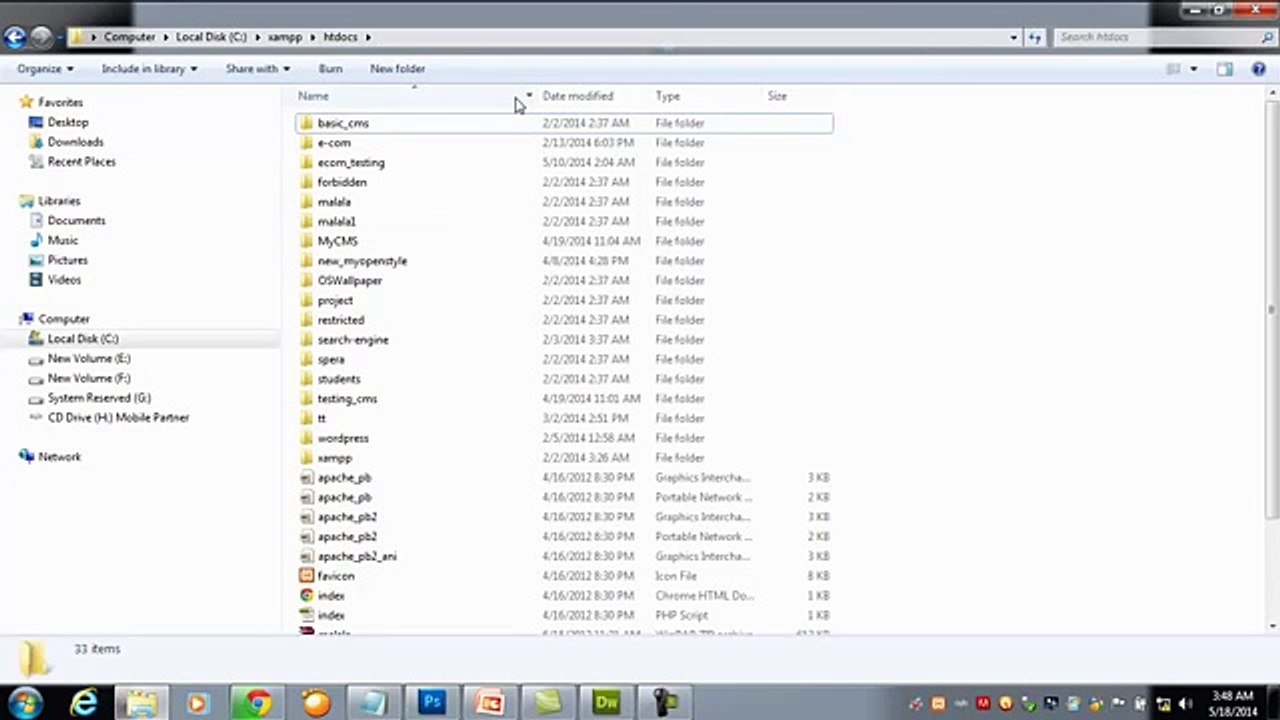Select New Volume (E:) in sidebar

pos(89,358)
